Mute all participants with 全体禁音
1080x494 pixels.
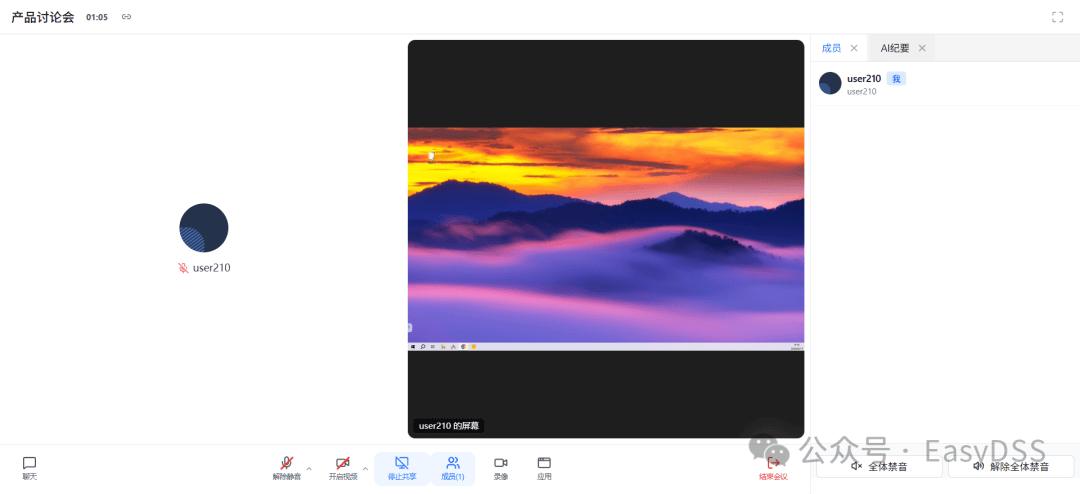879,466
